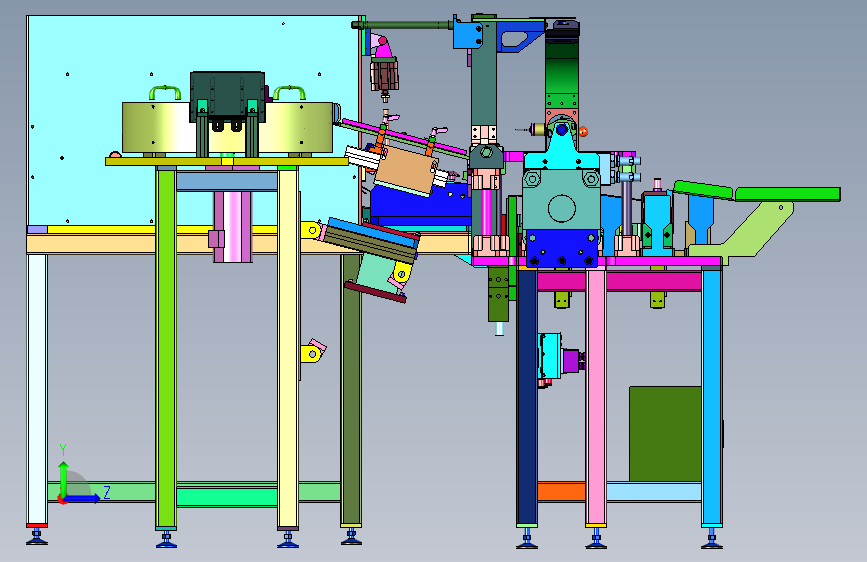Select the large dark green box

665,434
